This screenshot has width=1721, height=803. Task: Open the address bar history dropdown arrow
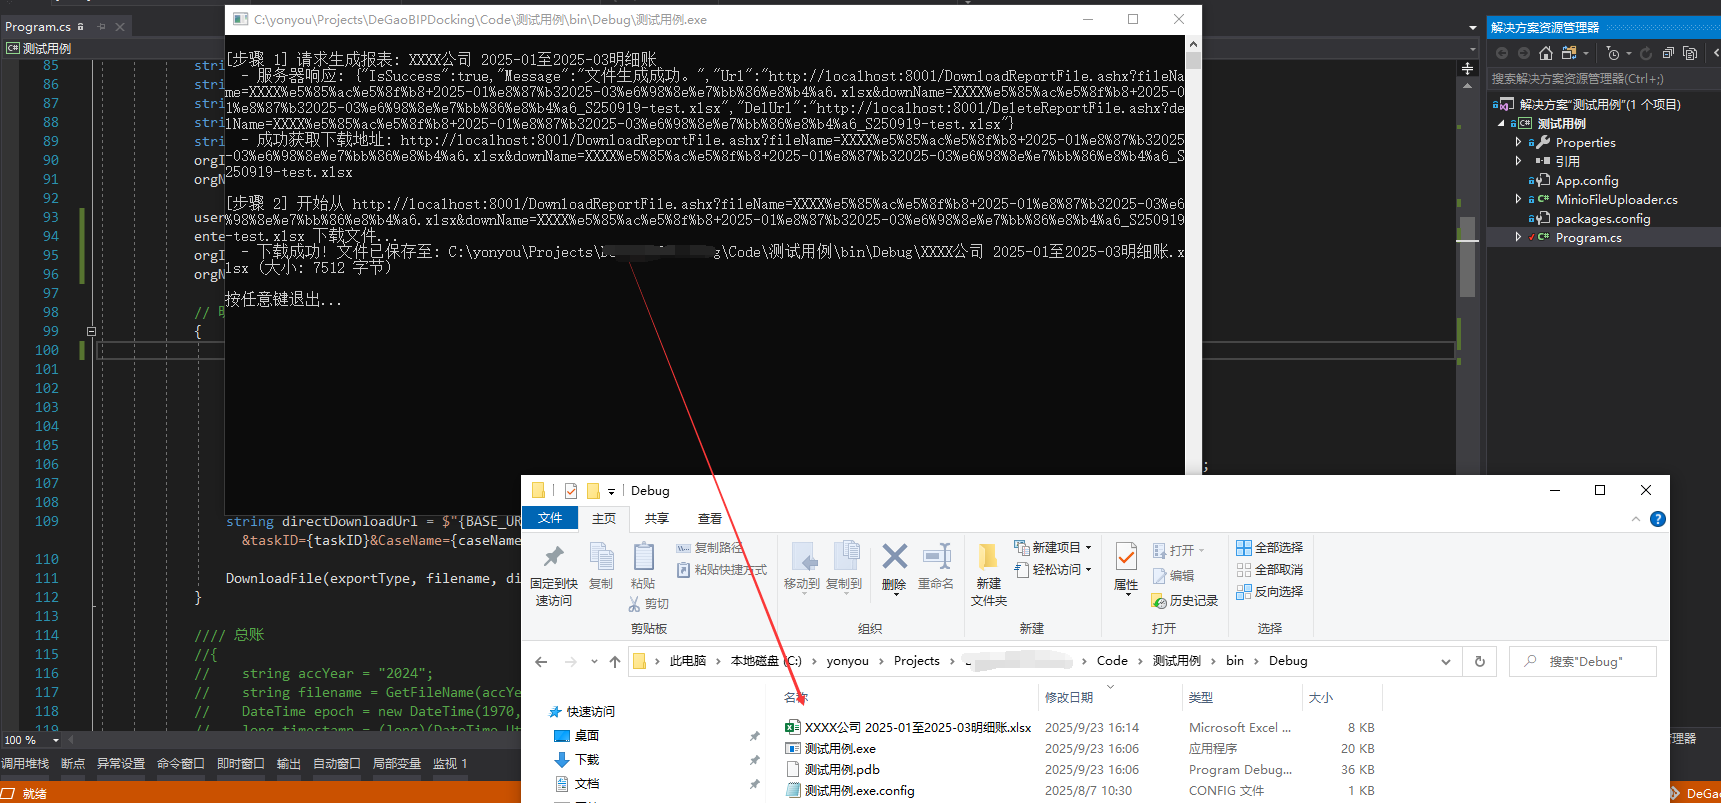[1445, 661]
